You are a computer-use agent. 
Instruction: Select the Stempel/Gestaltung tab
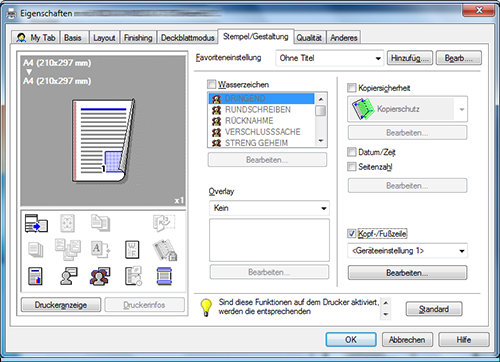(x=256, y=36)
